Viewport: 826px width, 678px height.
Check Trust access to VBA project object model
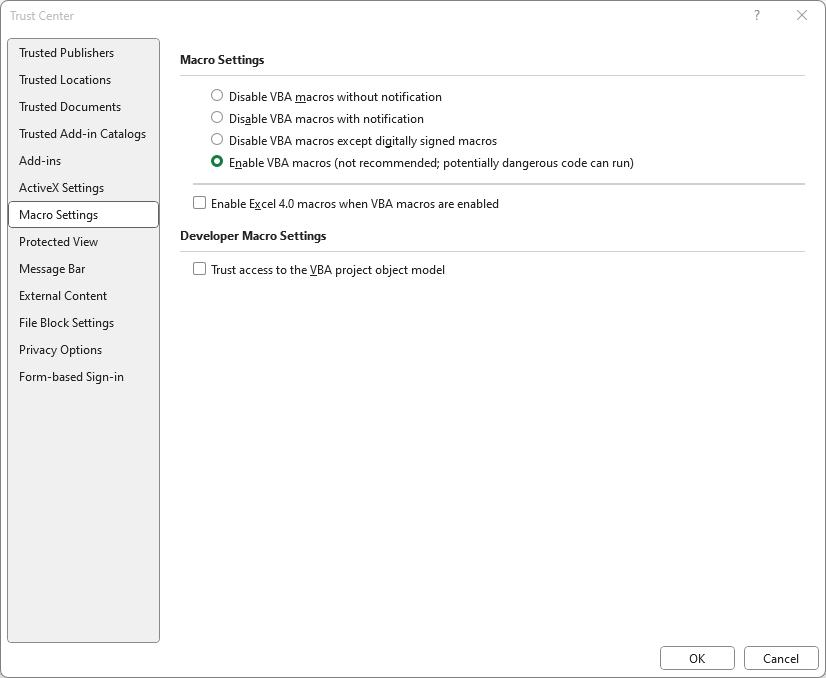(x=200, y=269)
